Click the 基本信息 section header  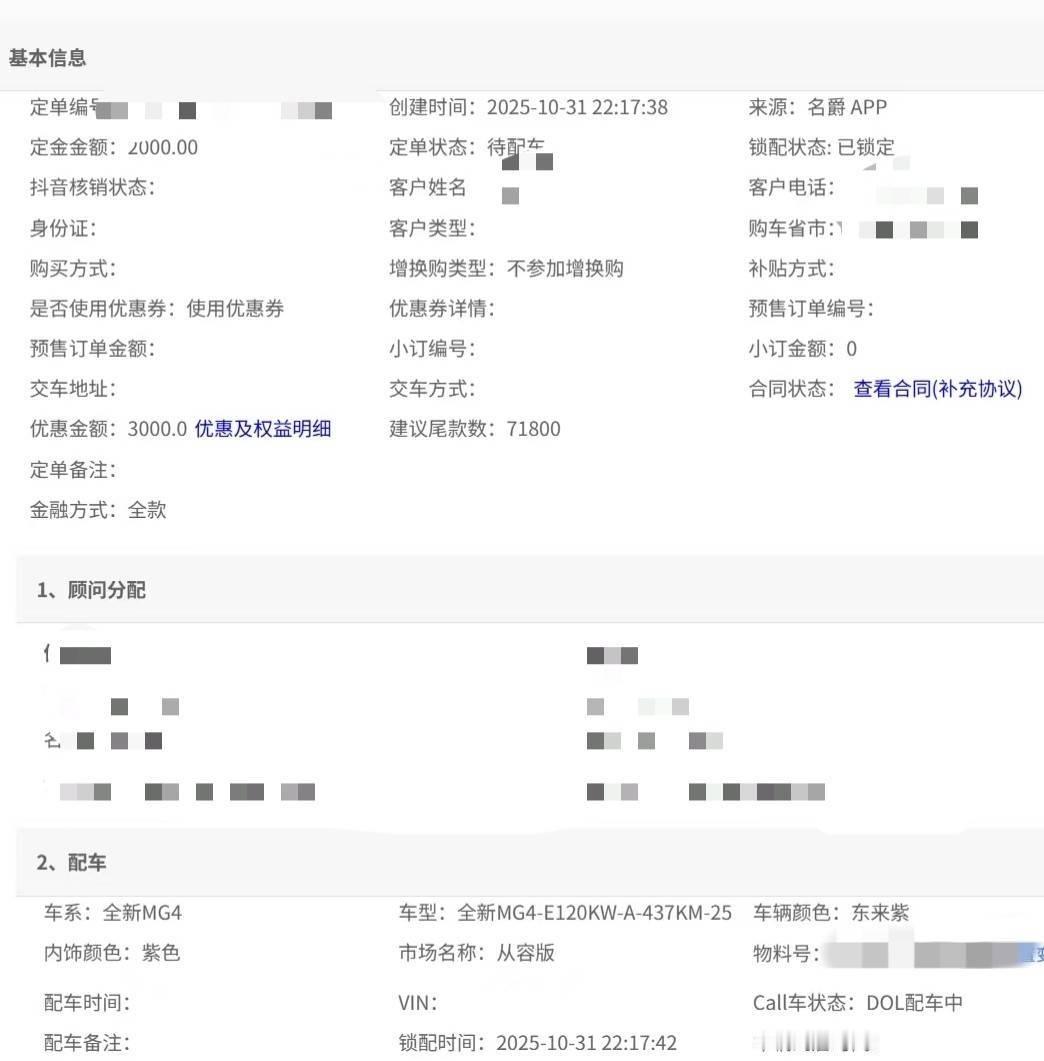pos(46,57)
